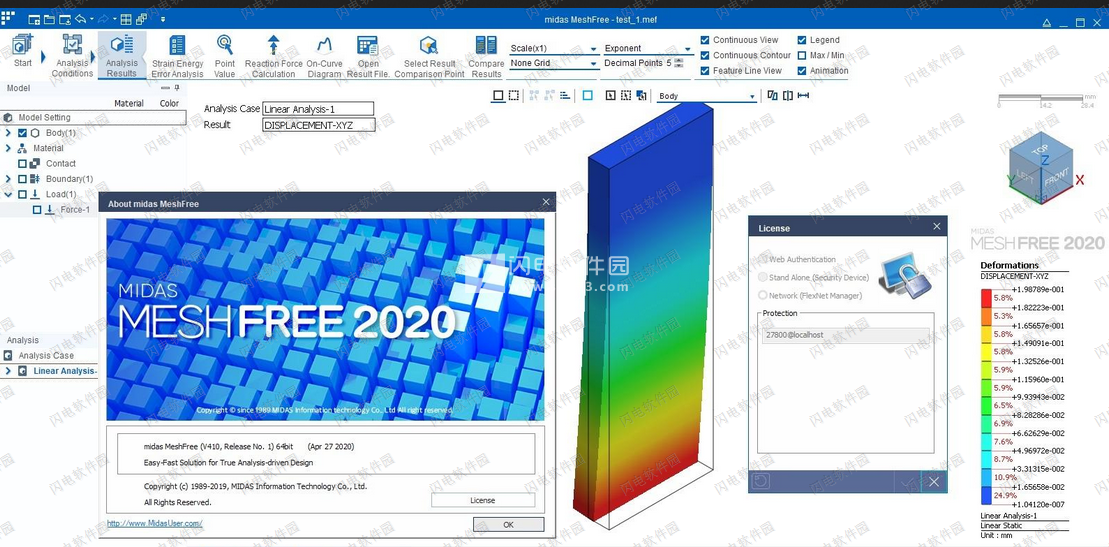Go to Analysis Conditions step
Screen dimensions: 1109x547
(x=72, y=55)
